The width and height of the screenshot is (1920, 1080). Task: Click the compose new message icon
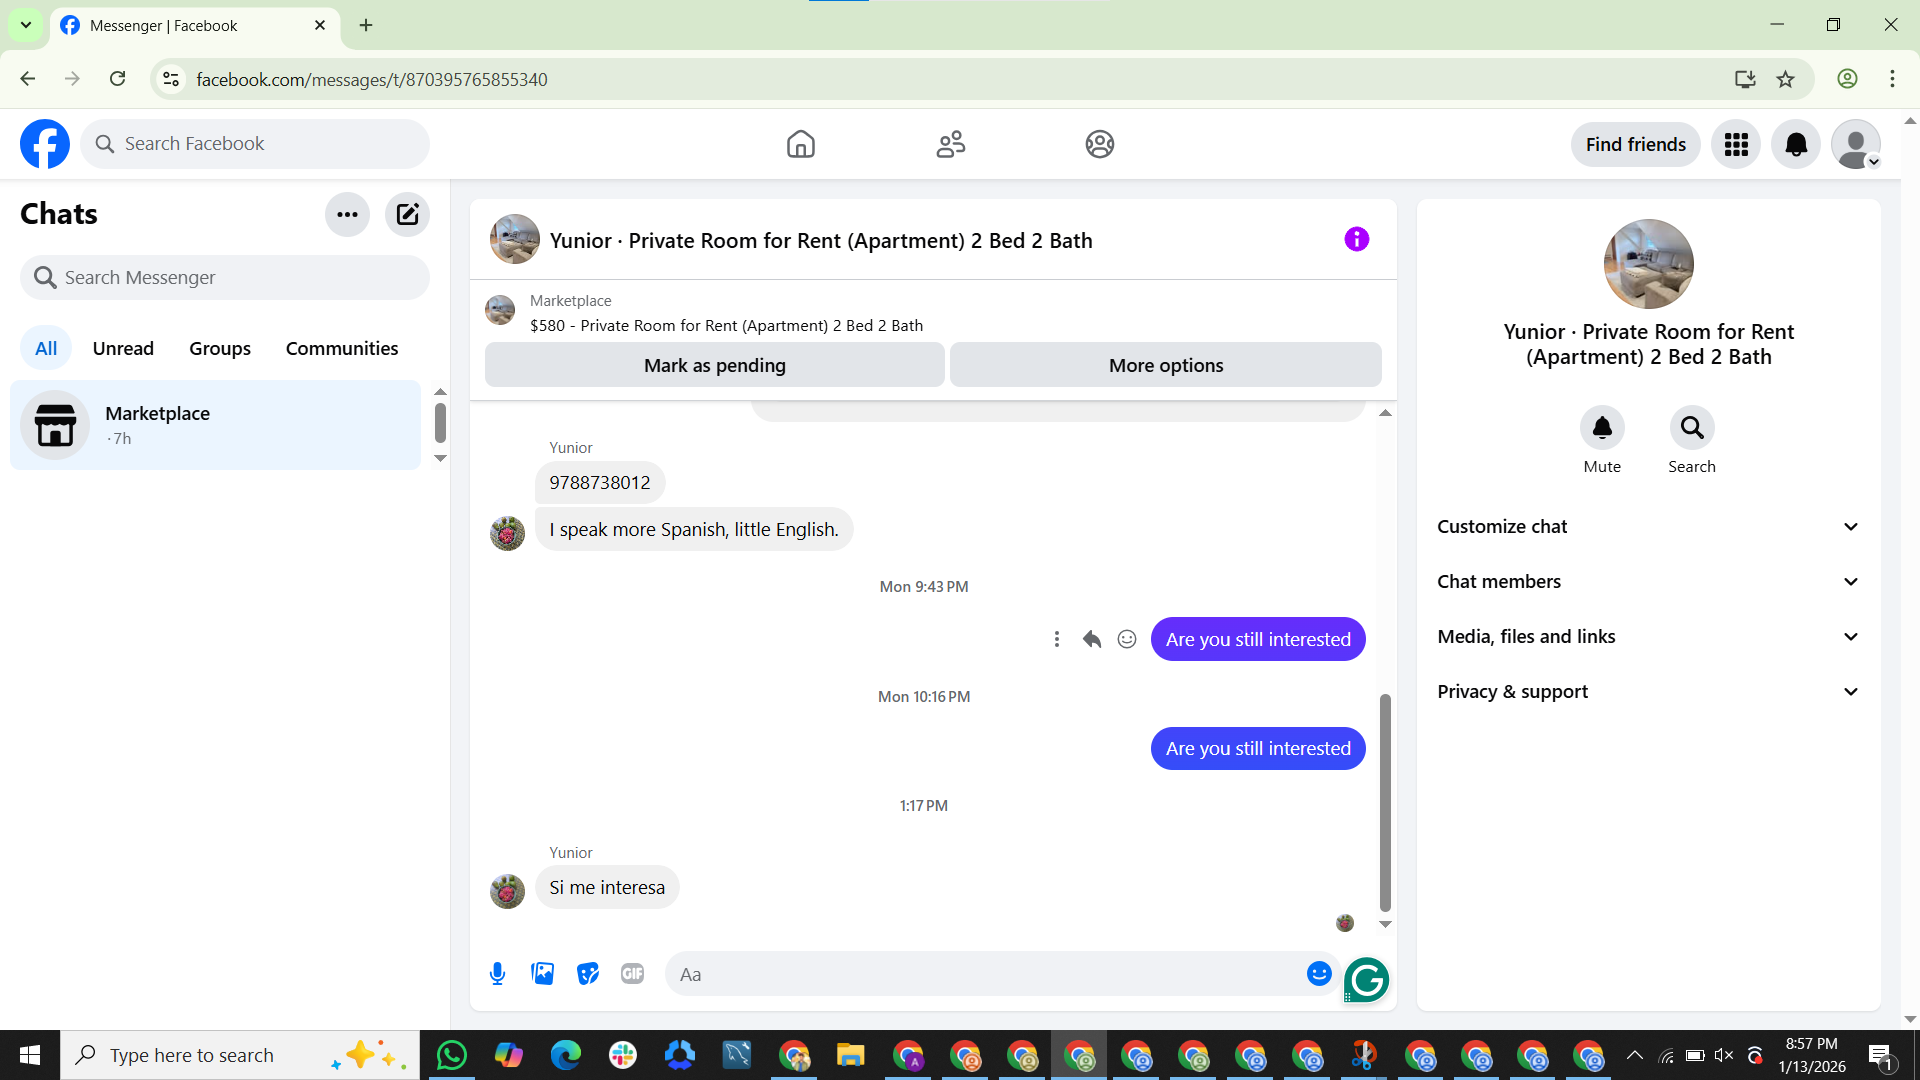point(407,214)
